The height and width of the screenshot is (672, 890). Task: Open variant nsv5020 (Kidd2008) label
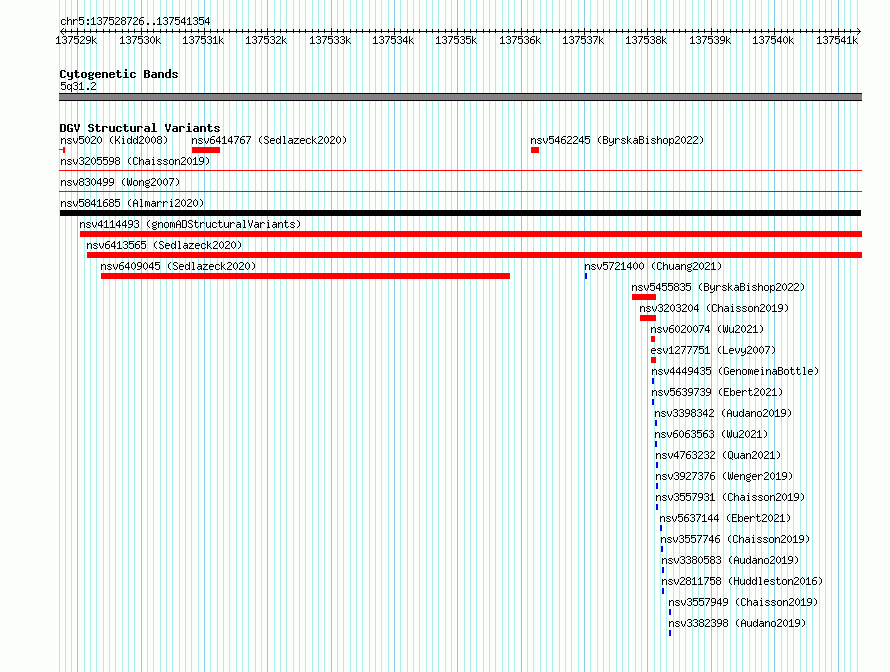[x=114, y=140]
